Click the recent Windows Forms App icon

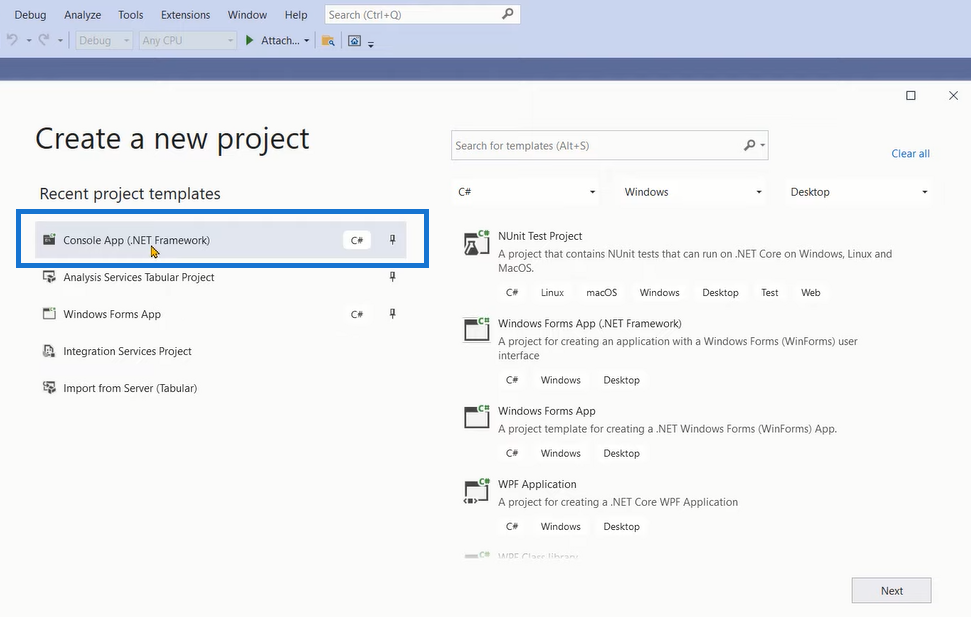(x=49, y=313)
